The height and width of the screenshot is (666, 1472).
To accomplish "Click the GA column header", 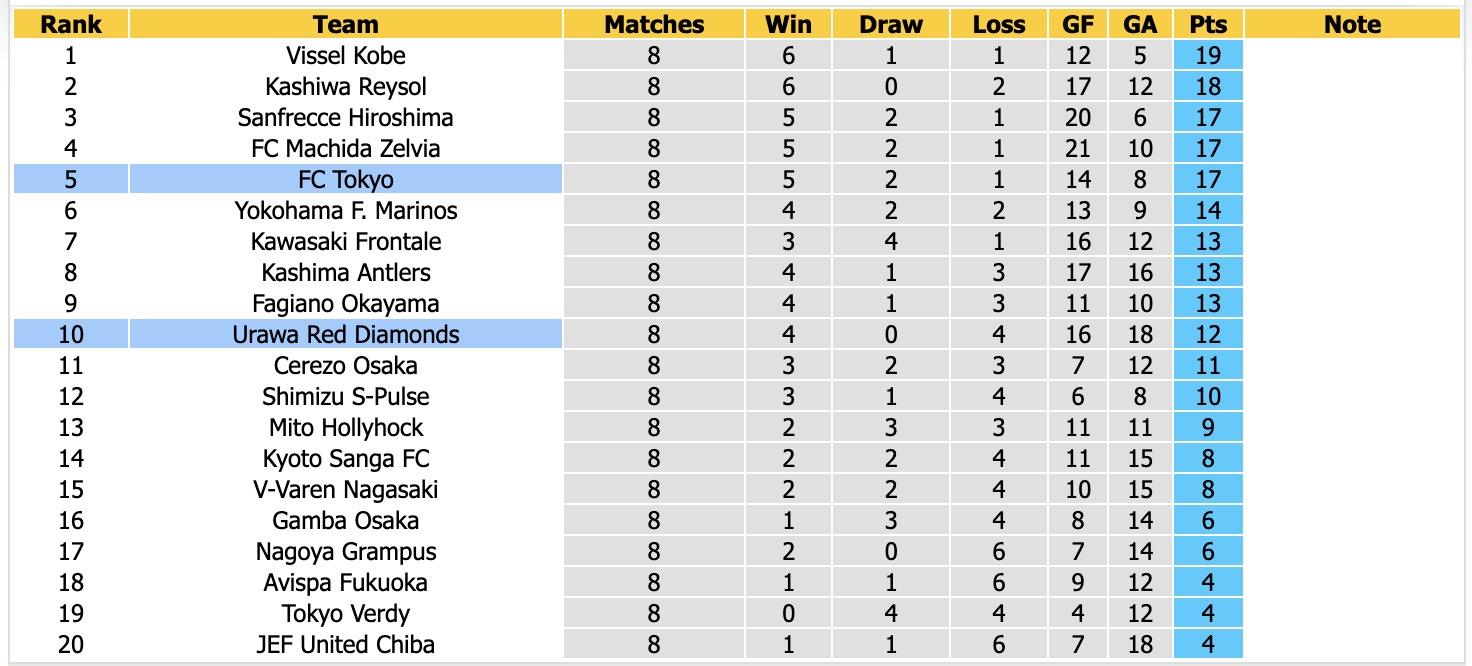I will [1141, 25].
